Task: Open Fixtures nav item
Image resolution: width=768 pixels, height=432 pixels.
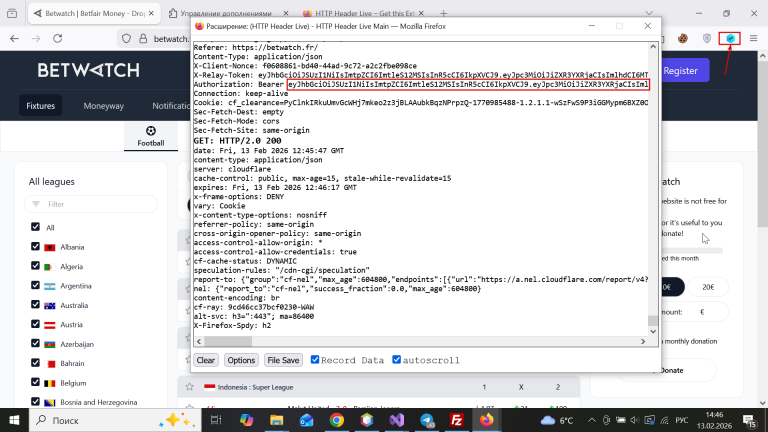Action: [41, 106]
